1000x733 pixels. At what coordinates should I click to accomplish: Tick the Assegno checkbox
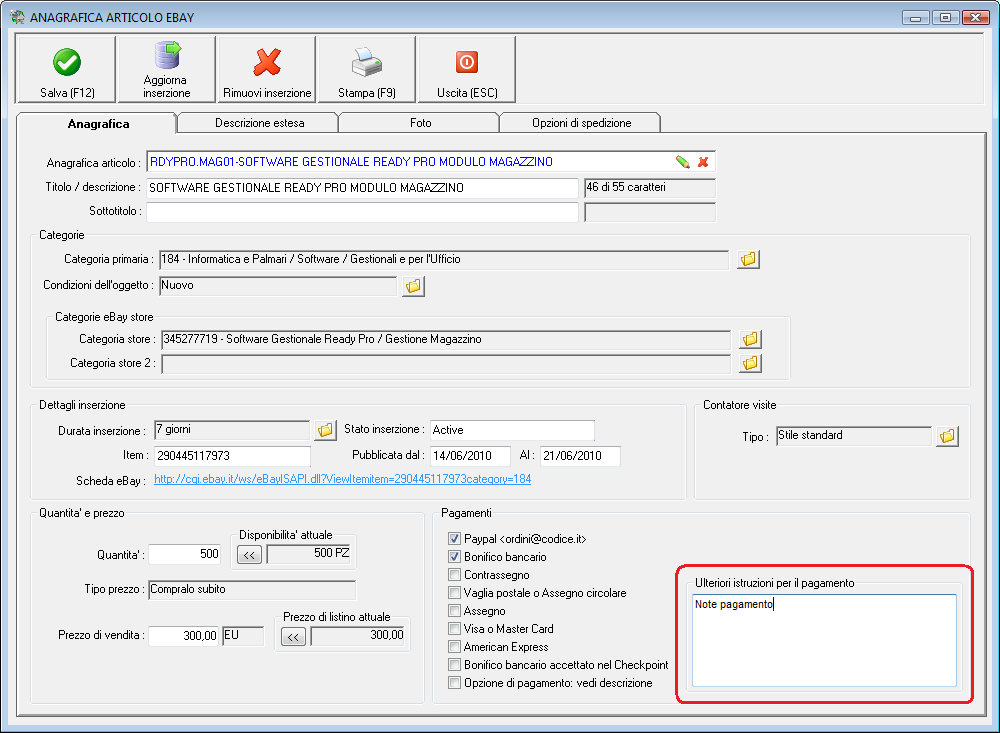pyautogui.click(x=454, y=611)
